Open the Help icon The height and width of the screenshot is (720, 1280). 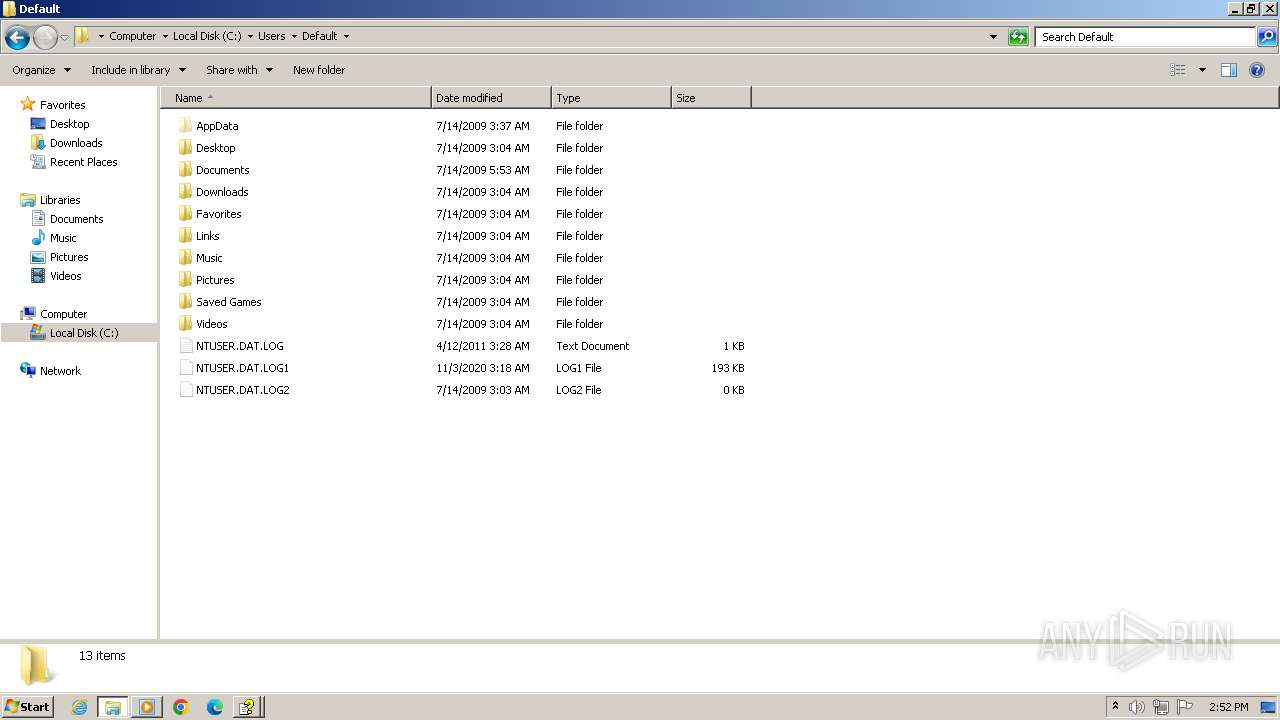[1257, 70]
